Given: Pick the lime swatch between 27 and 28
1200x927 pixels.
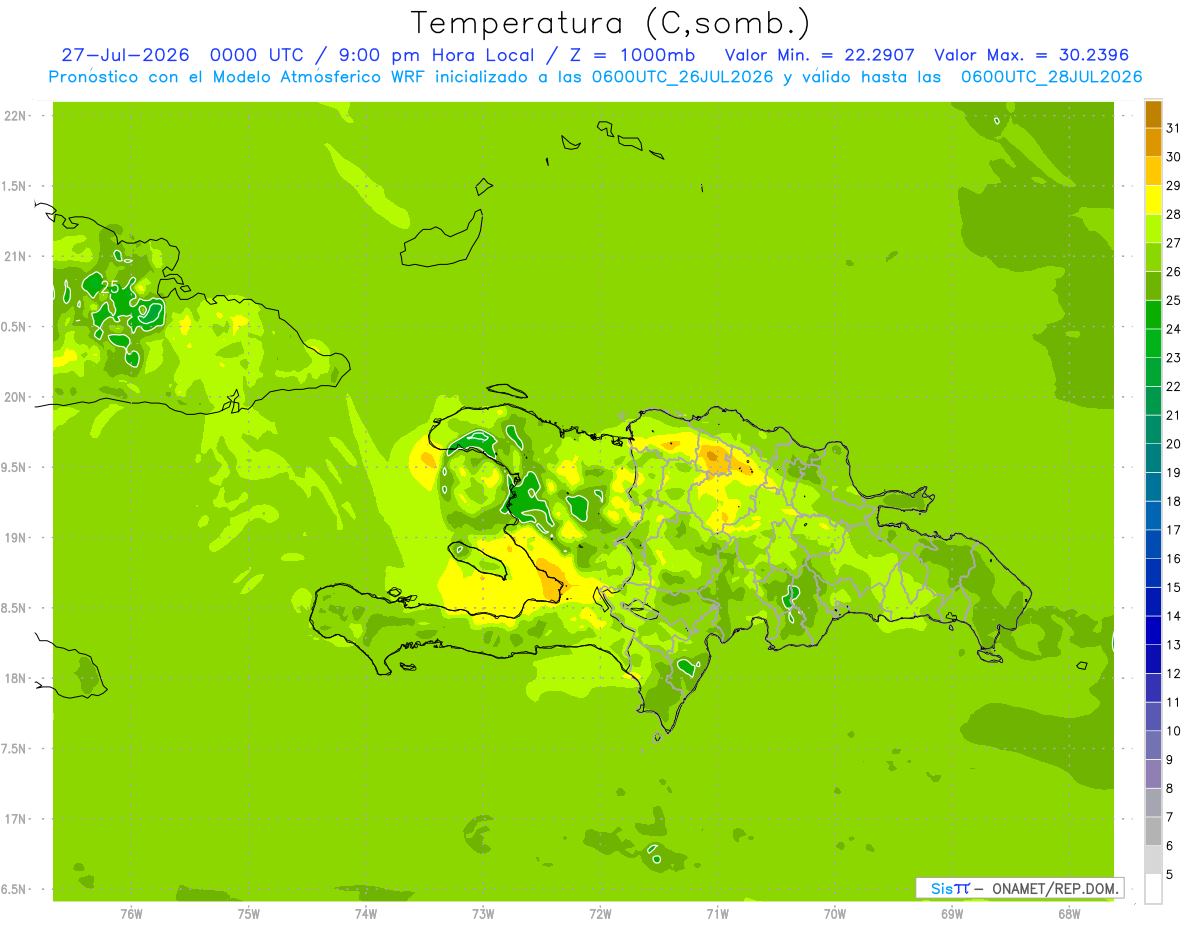Looking at the screenshot, I should pos(1153,229).
